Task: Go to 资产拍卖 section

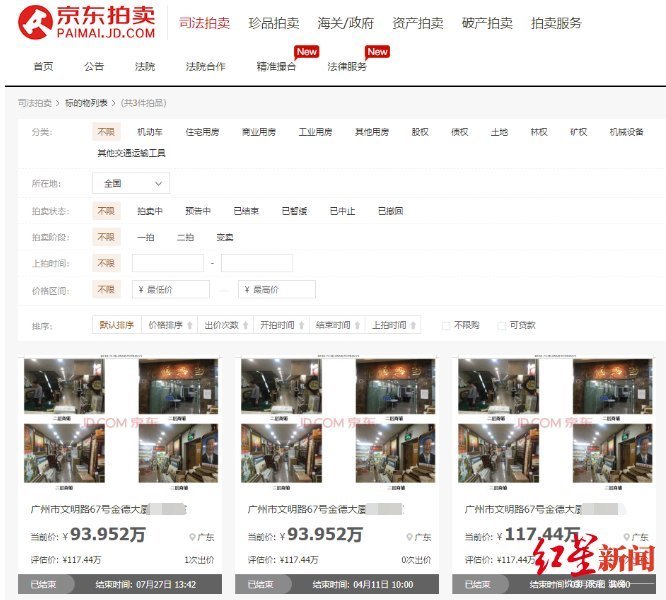Action: (418, 23)
